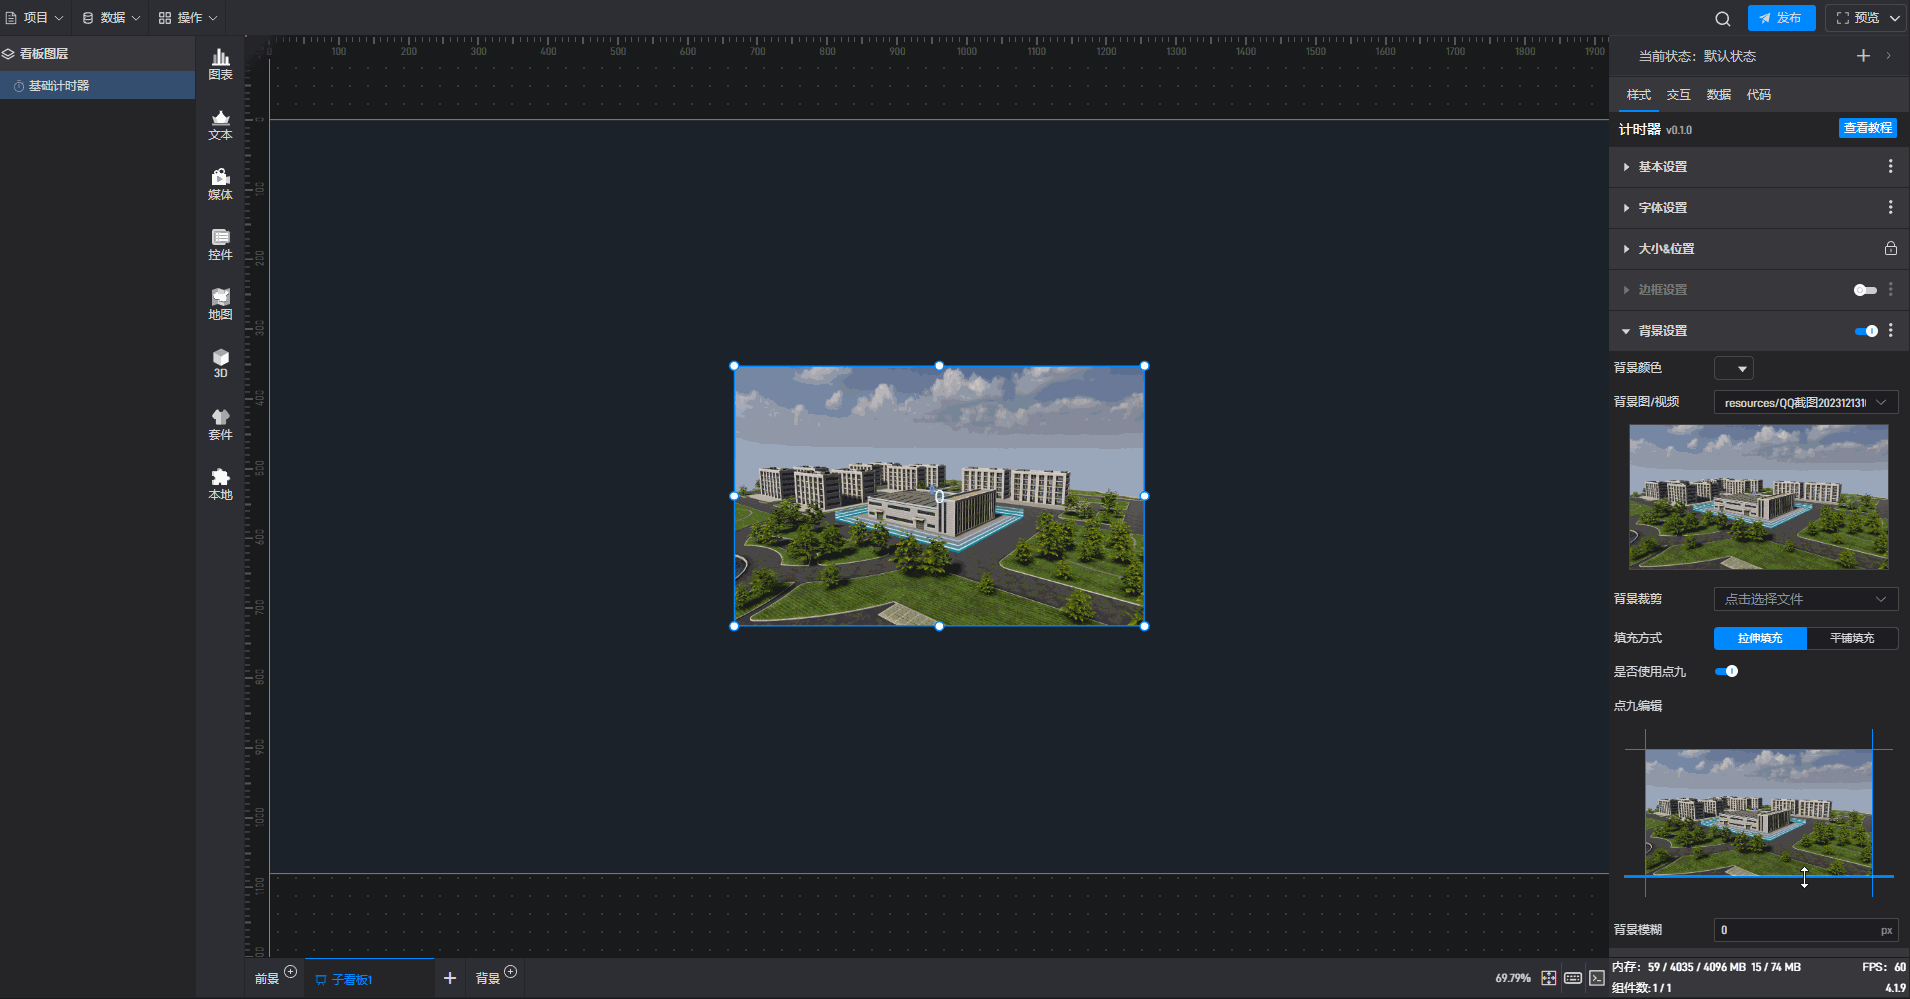Viewport: 1910px width, 999px height.
Task: Disable the 背景设置 background toggle
Action: [1865, 331]
